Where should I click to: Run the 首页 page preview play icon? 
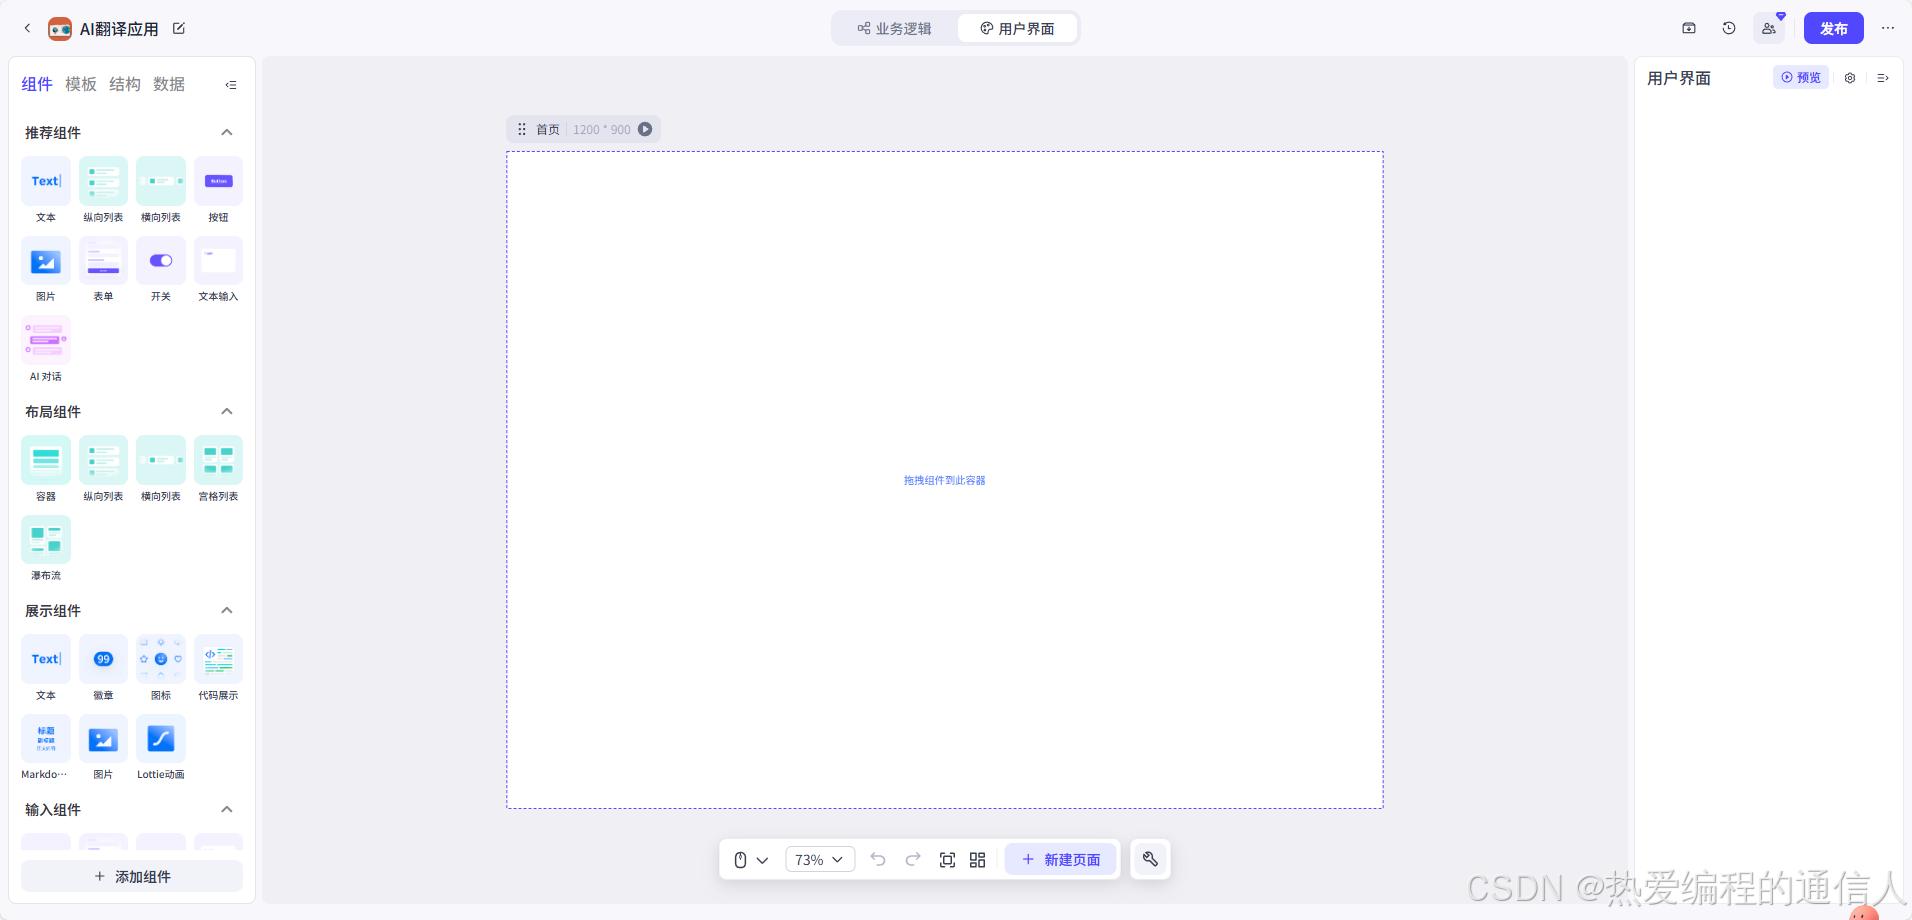pos(645,129)
